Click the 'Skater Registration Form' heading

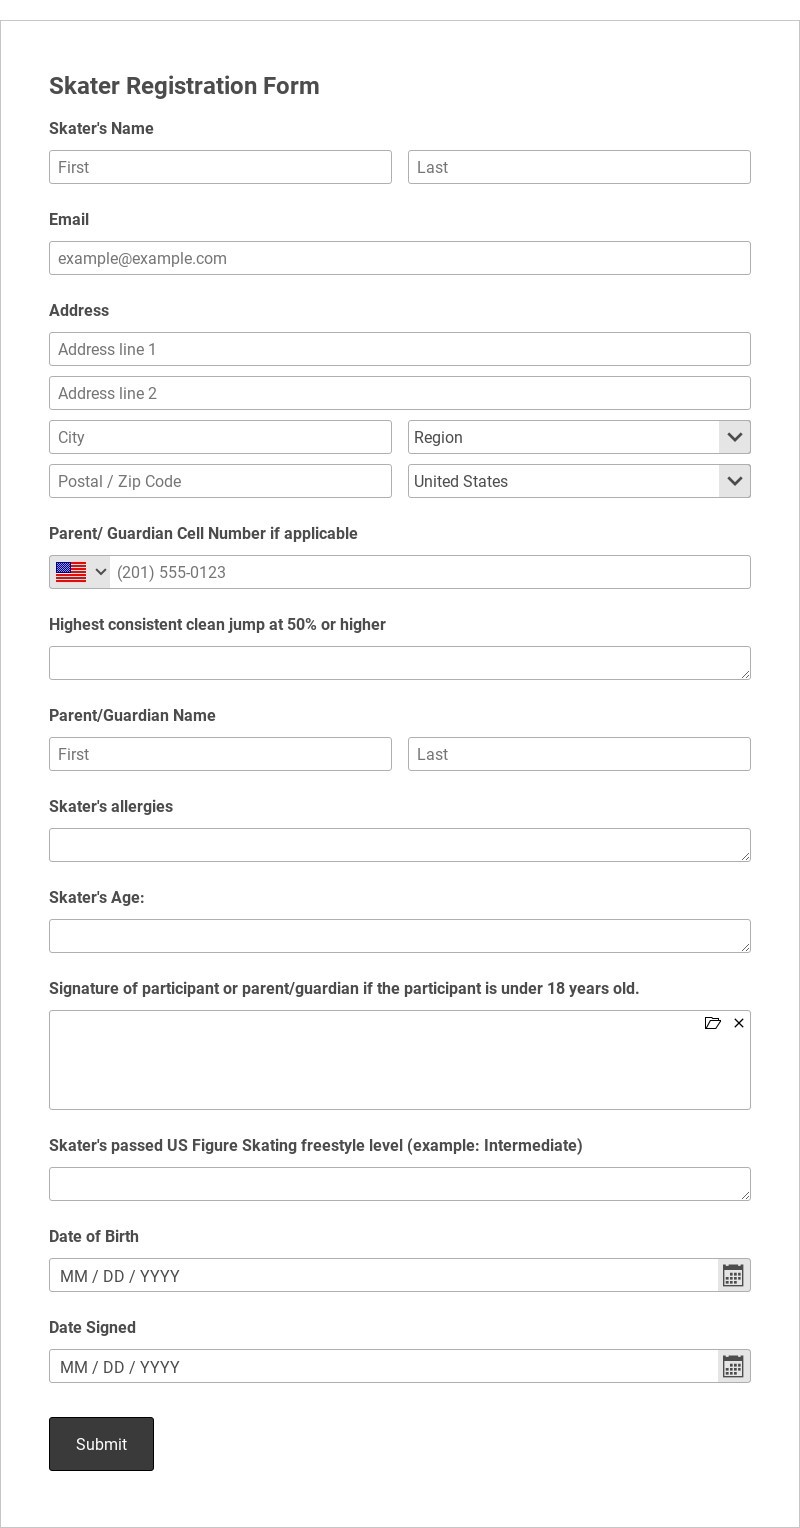pos(184,86)
